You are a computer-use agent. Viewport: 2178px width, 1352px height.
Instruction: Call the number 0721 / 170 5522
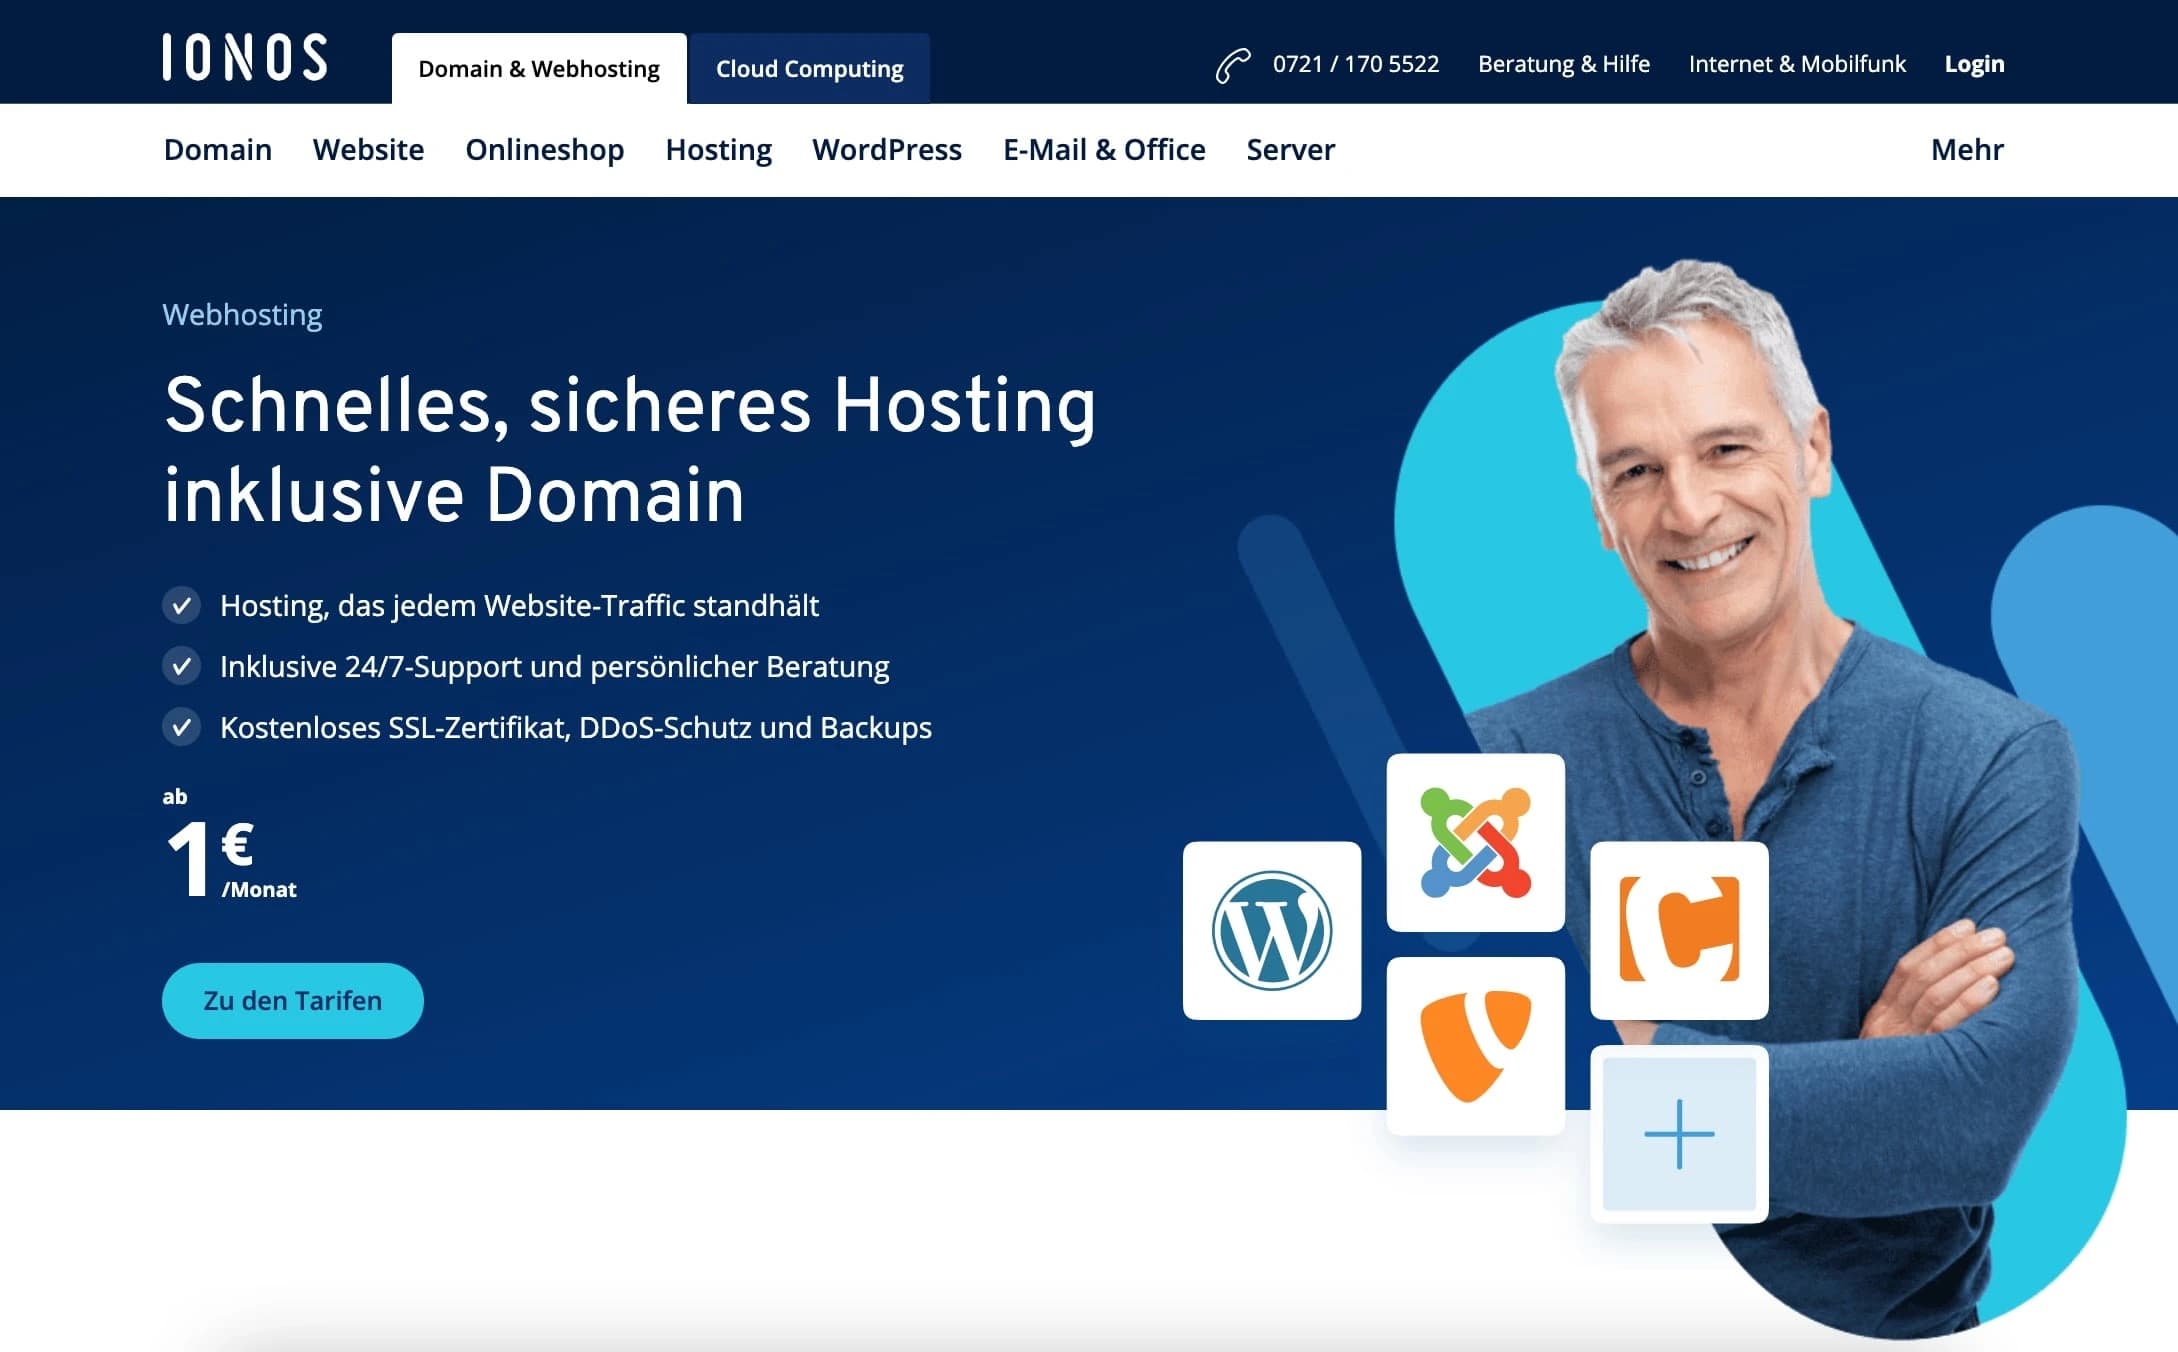(1355, 64)
